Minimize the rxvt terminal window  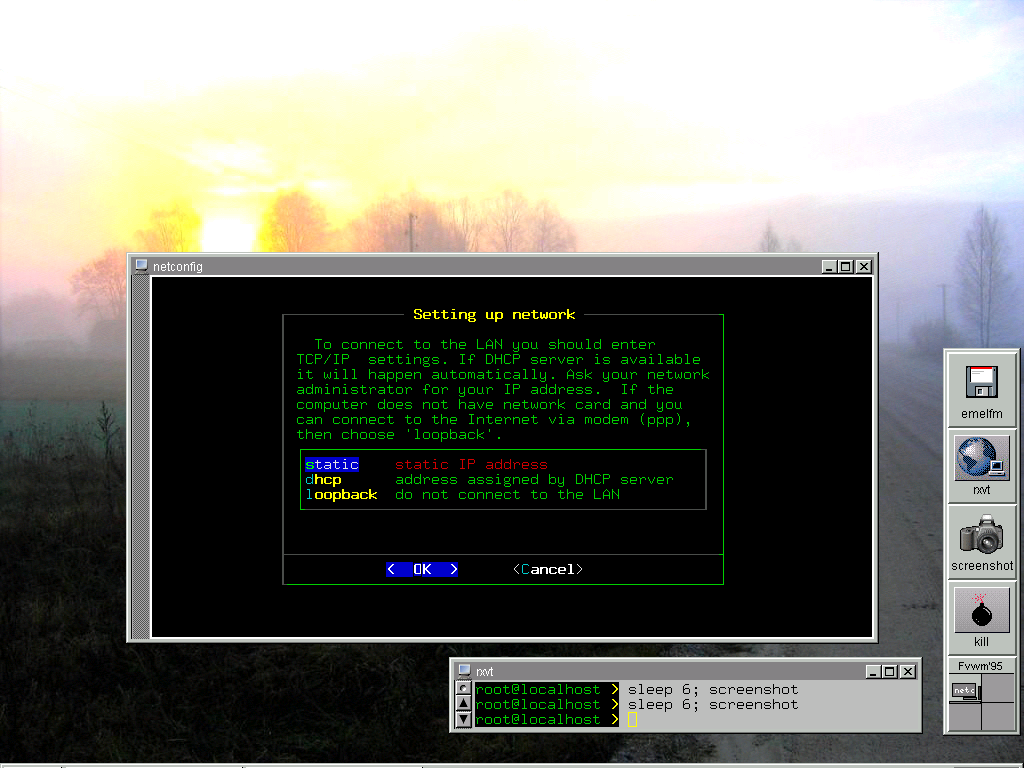(x=873, y=671)
